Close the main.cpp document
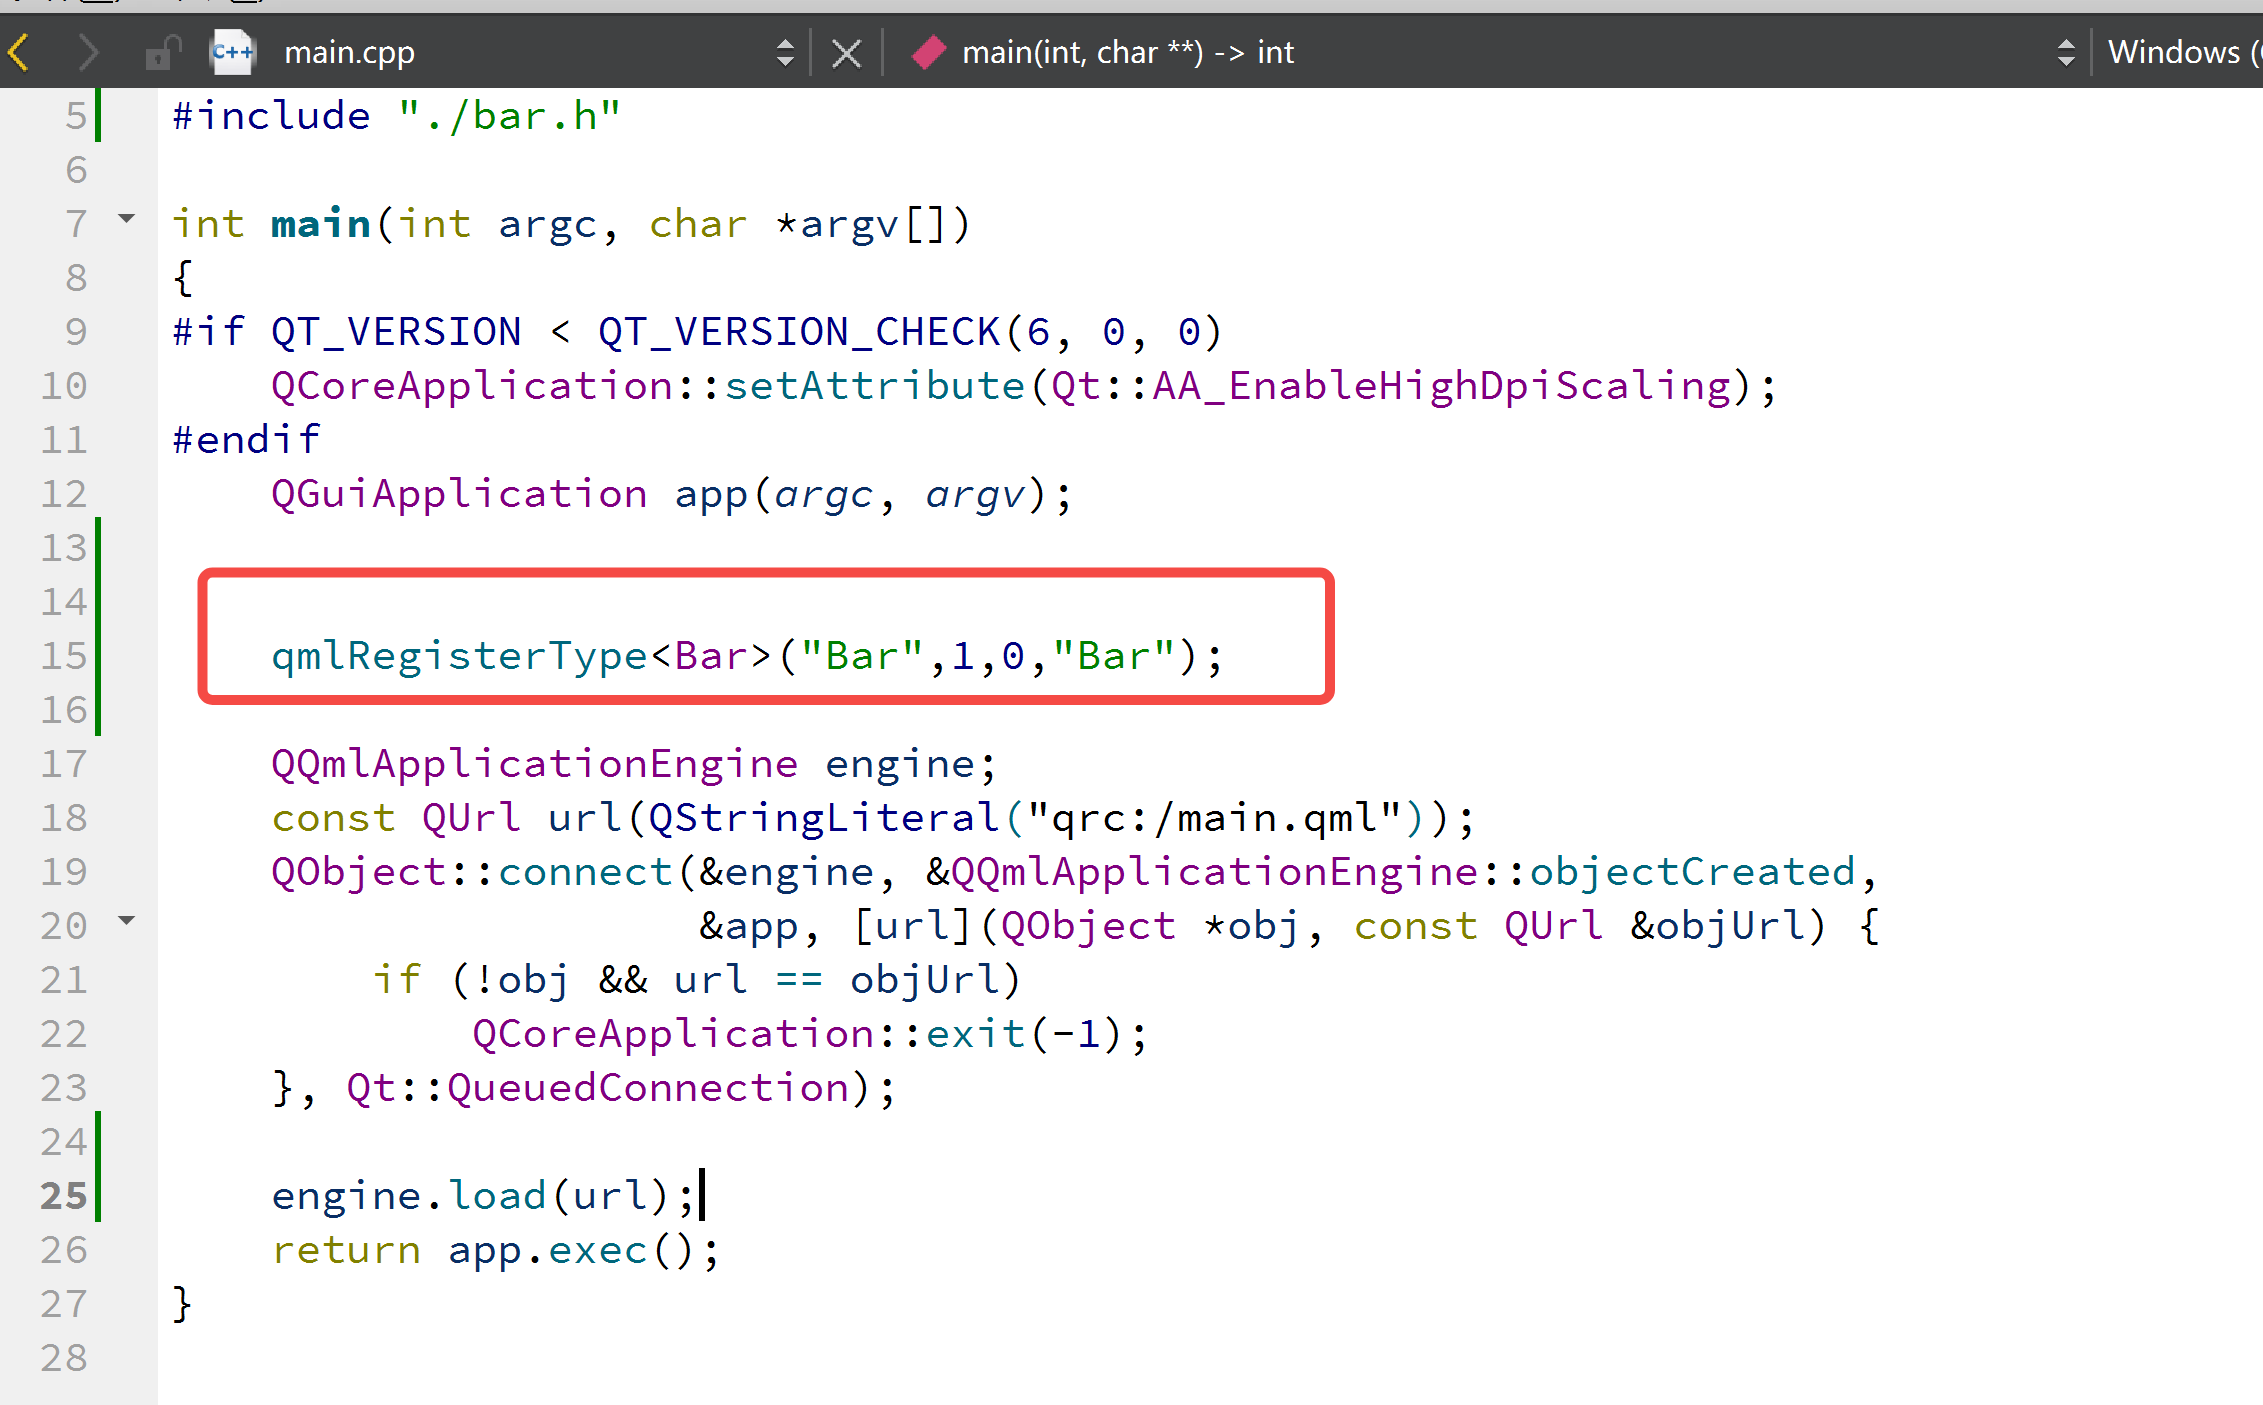 pos(846,53)
